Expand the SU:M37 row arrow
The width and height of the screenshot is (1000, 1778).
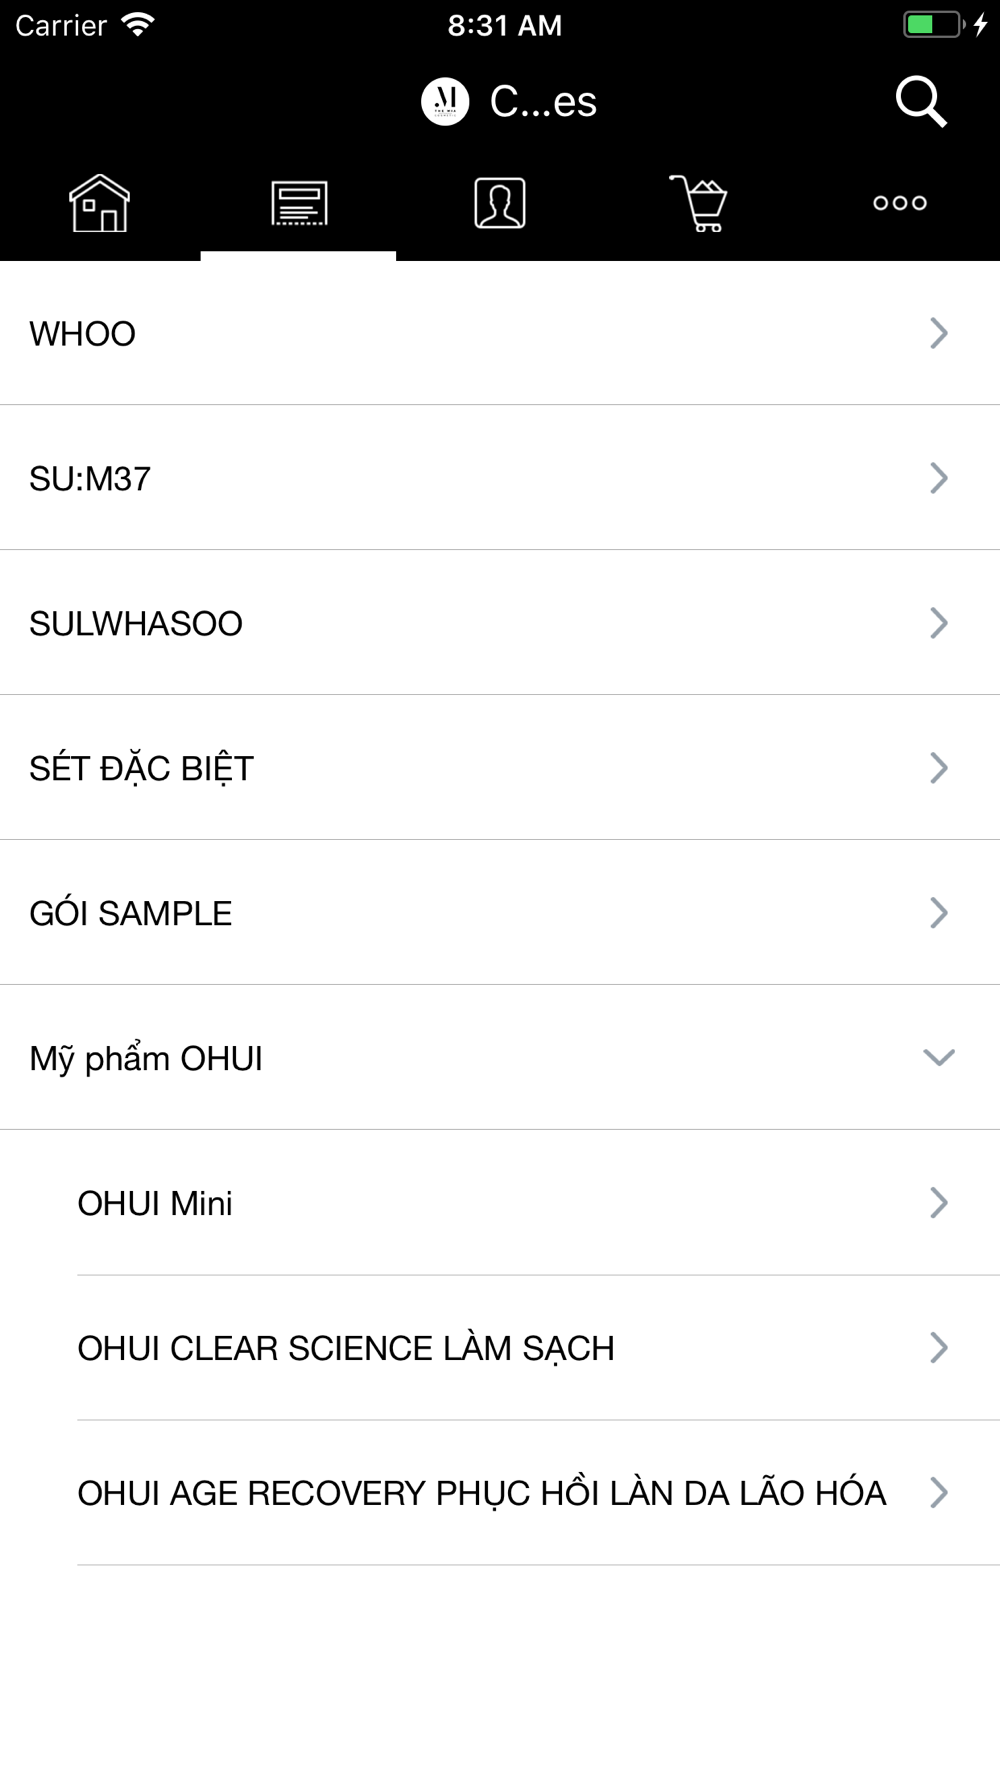(x=938, y=478)
